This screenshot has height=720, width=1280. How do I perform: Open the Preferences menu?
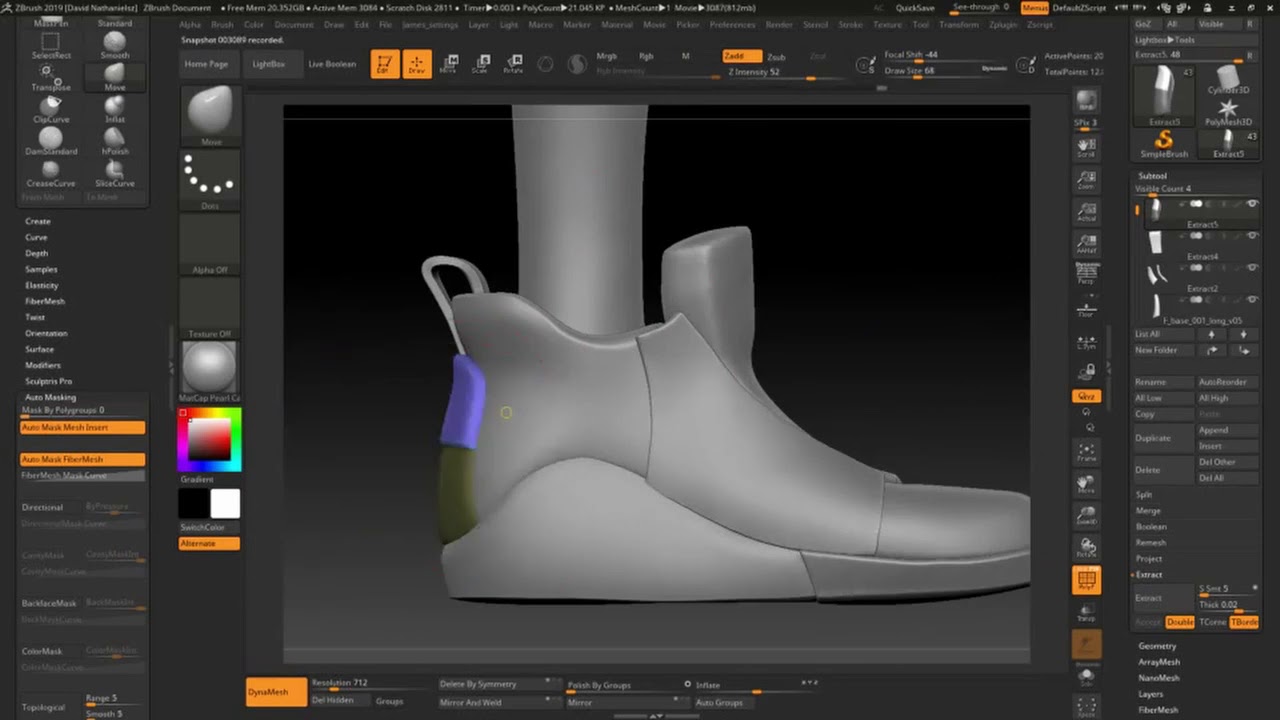(x=732, y=24)
